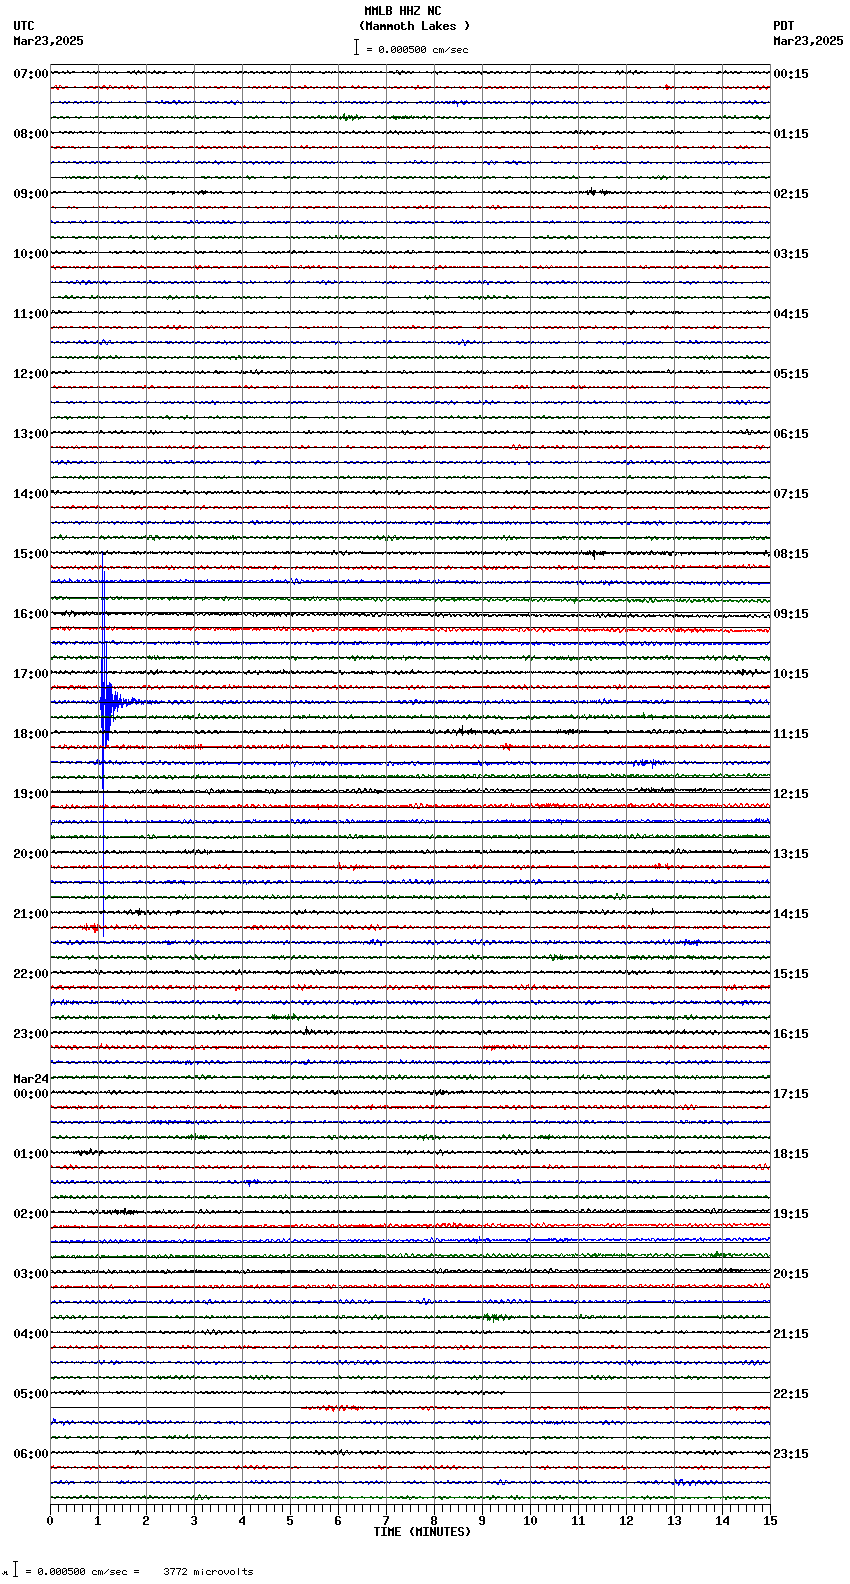The width and height of the screenshot is (850, 1584).
Task: Click the 17:00 UTC row label
Action: [x=31, y=674]
